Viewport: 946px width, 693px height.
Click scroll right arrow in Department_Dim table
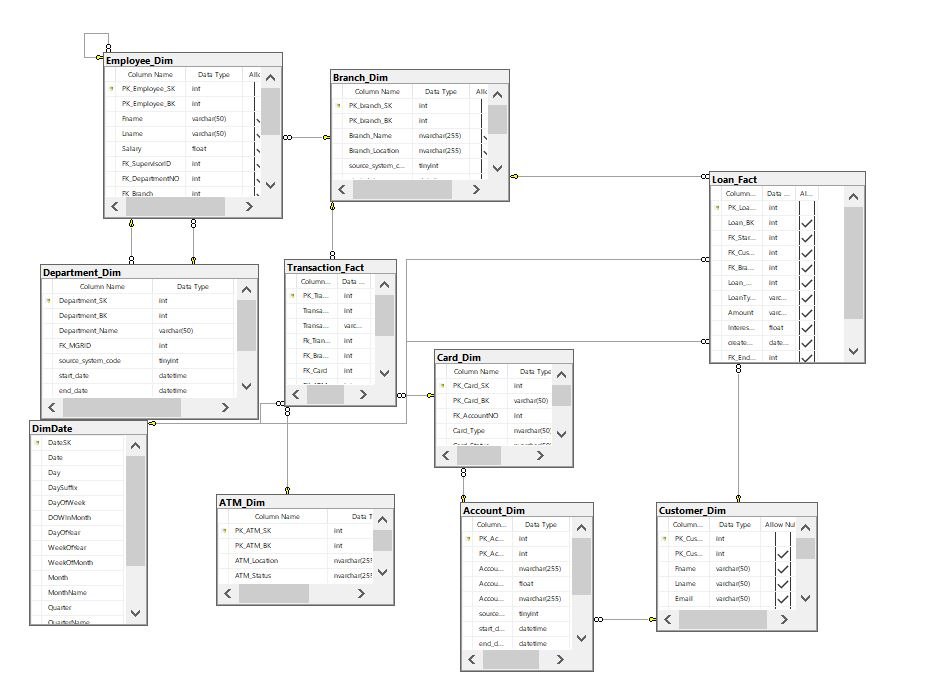coord(225,408)
